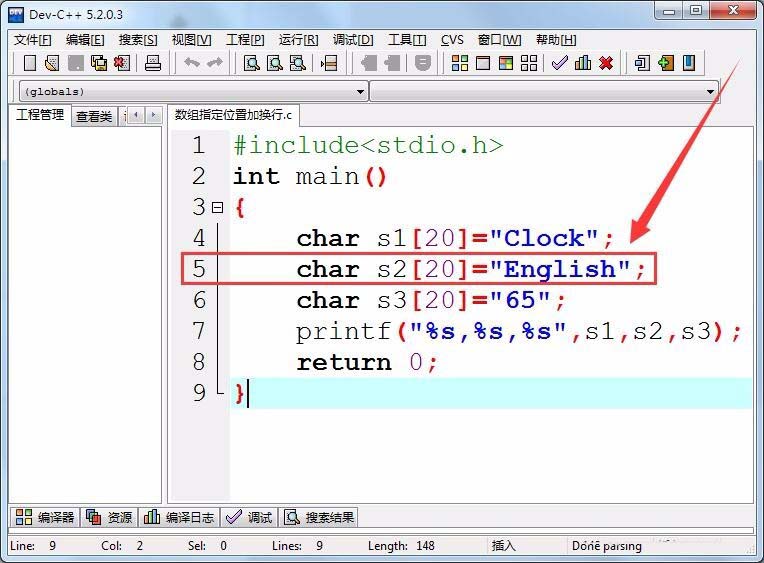Switch to the 工程管理 tab

pyautogui.click(x=40, y=115)
